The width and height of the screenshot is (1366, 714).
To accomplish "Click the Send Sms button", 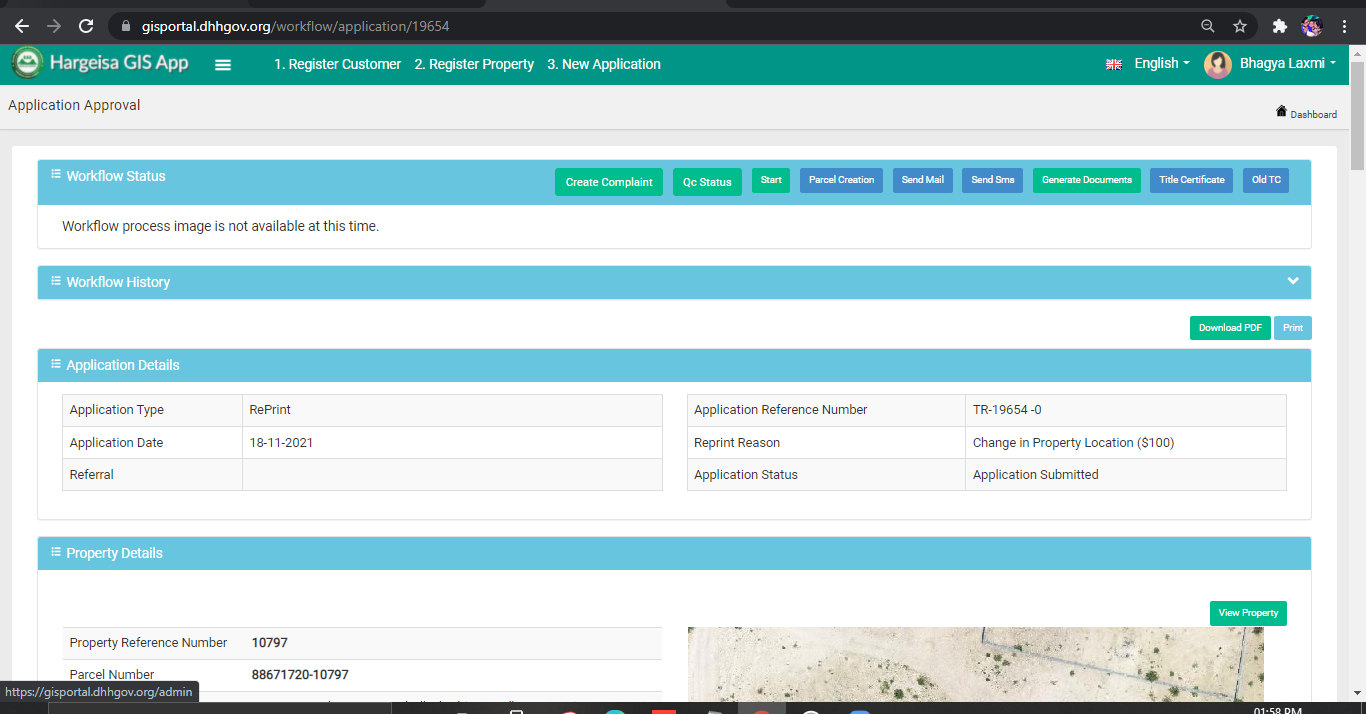I will 993,180.
